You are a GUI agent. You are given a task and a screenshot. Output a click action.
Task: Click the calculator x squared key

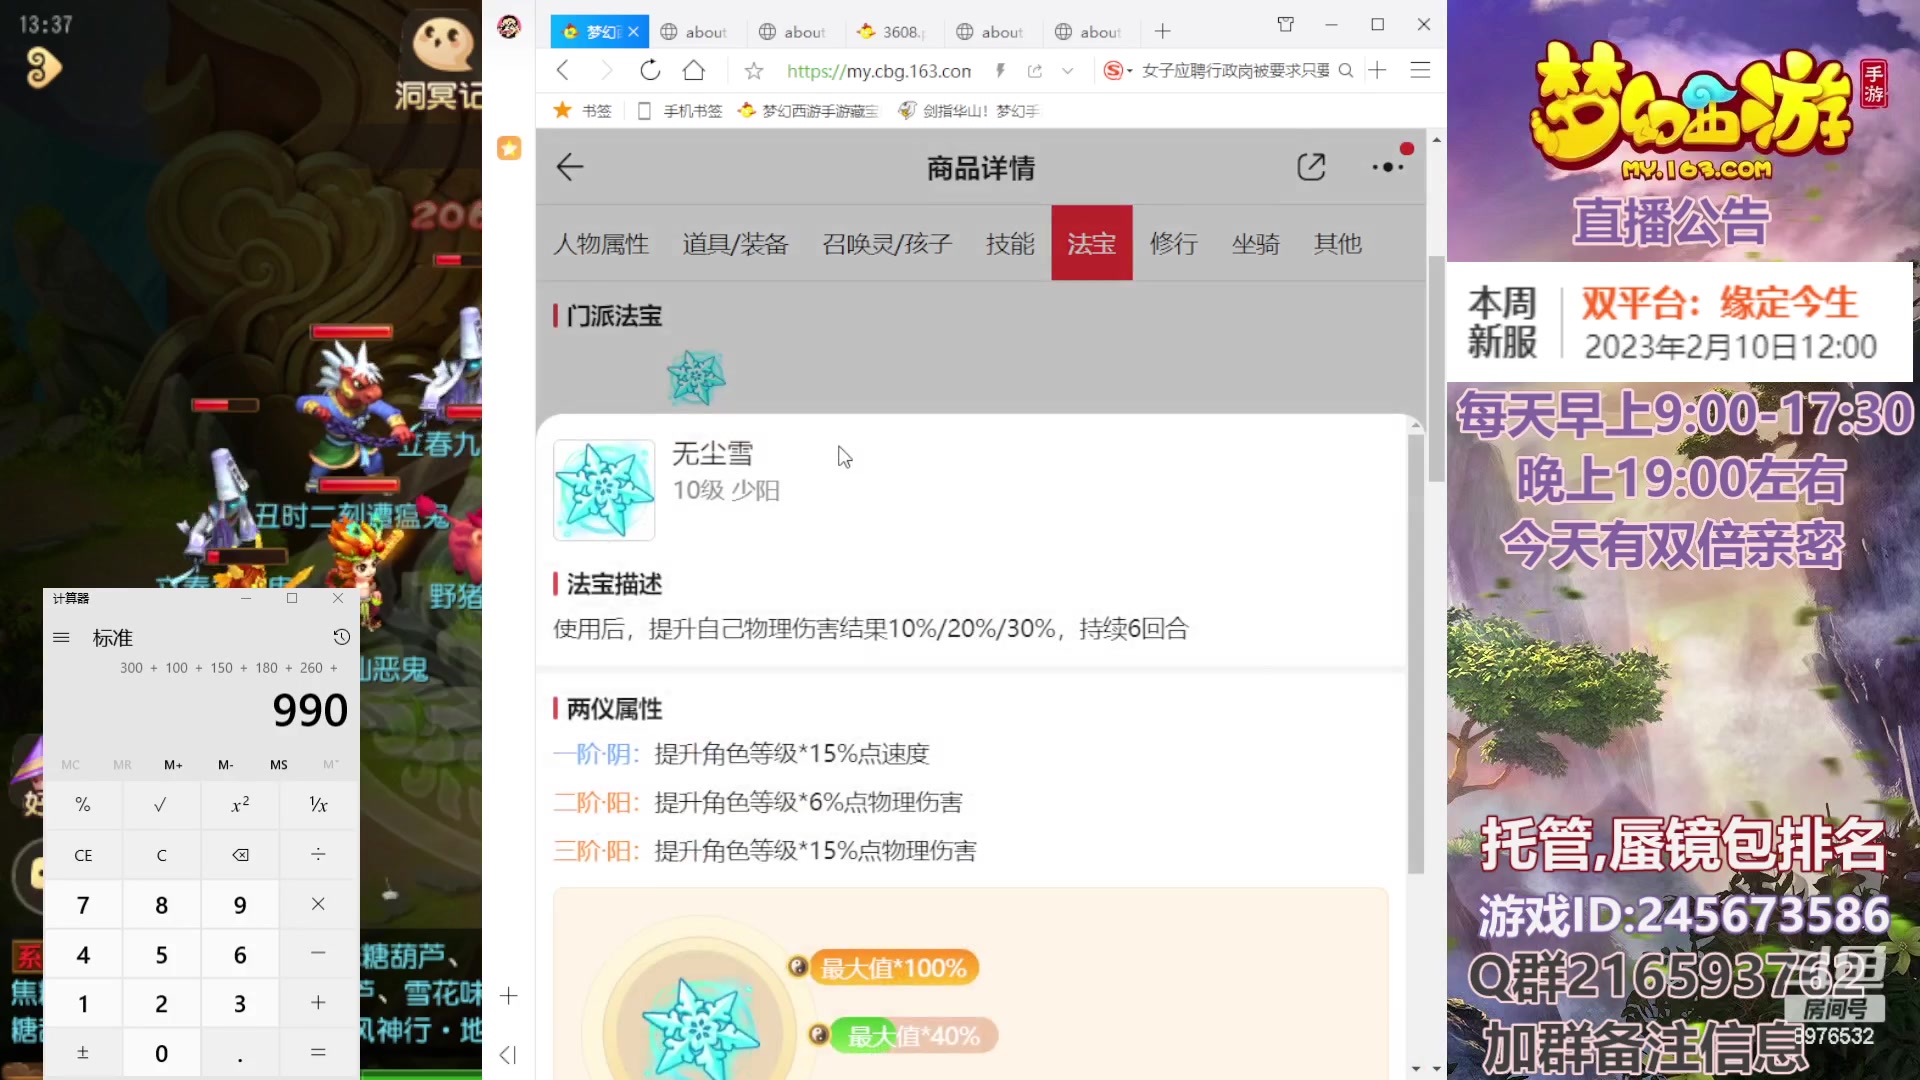coord(240,805)
